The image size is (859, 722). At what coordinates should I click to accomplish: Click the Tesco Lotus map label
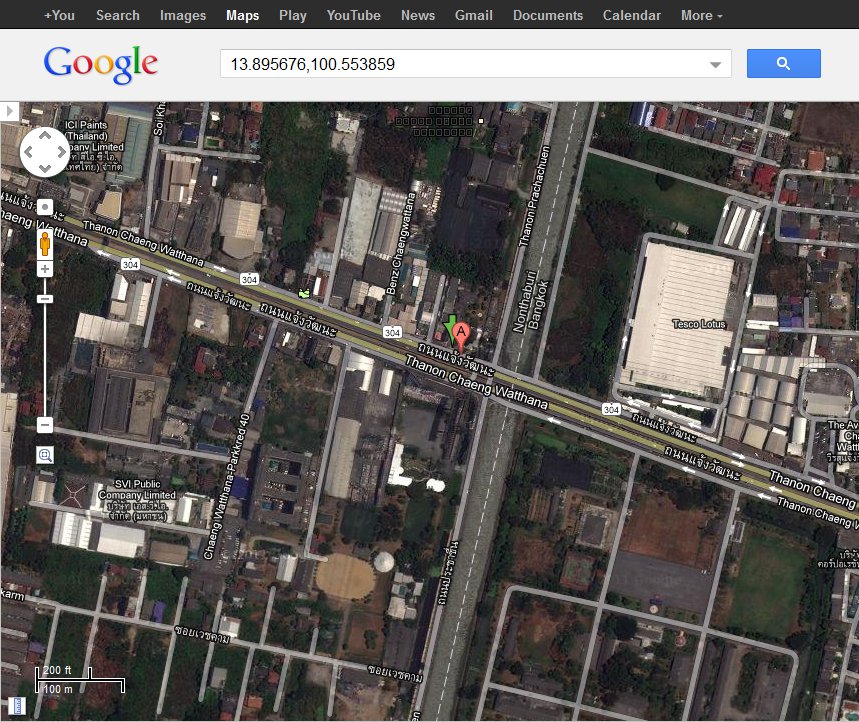(x=698, y=324)
